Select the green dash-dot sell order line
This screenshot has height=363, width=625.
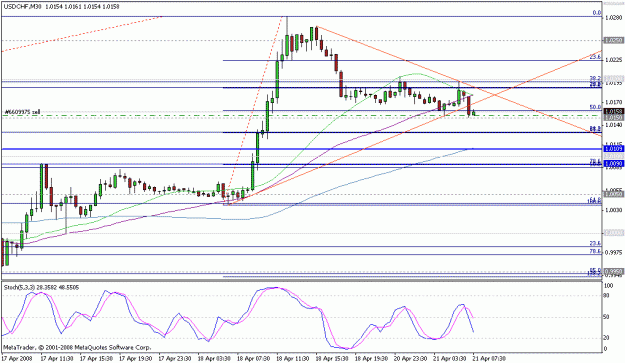click(301, 116)
